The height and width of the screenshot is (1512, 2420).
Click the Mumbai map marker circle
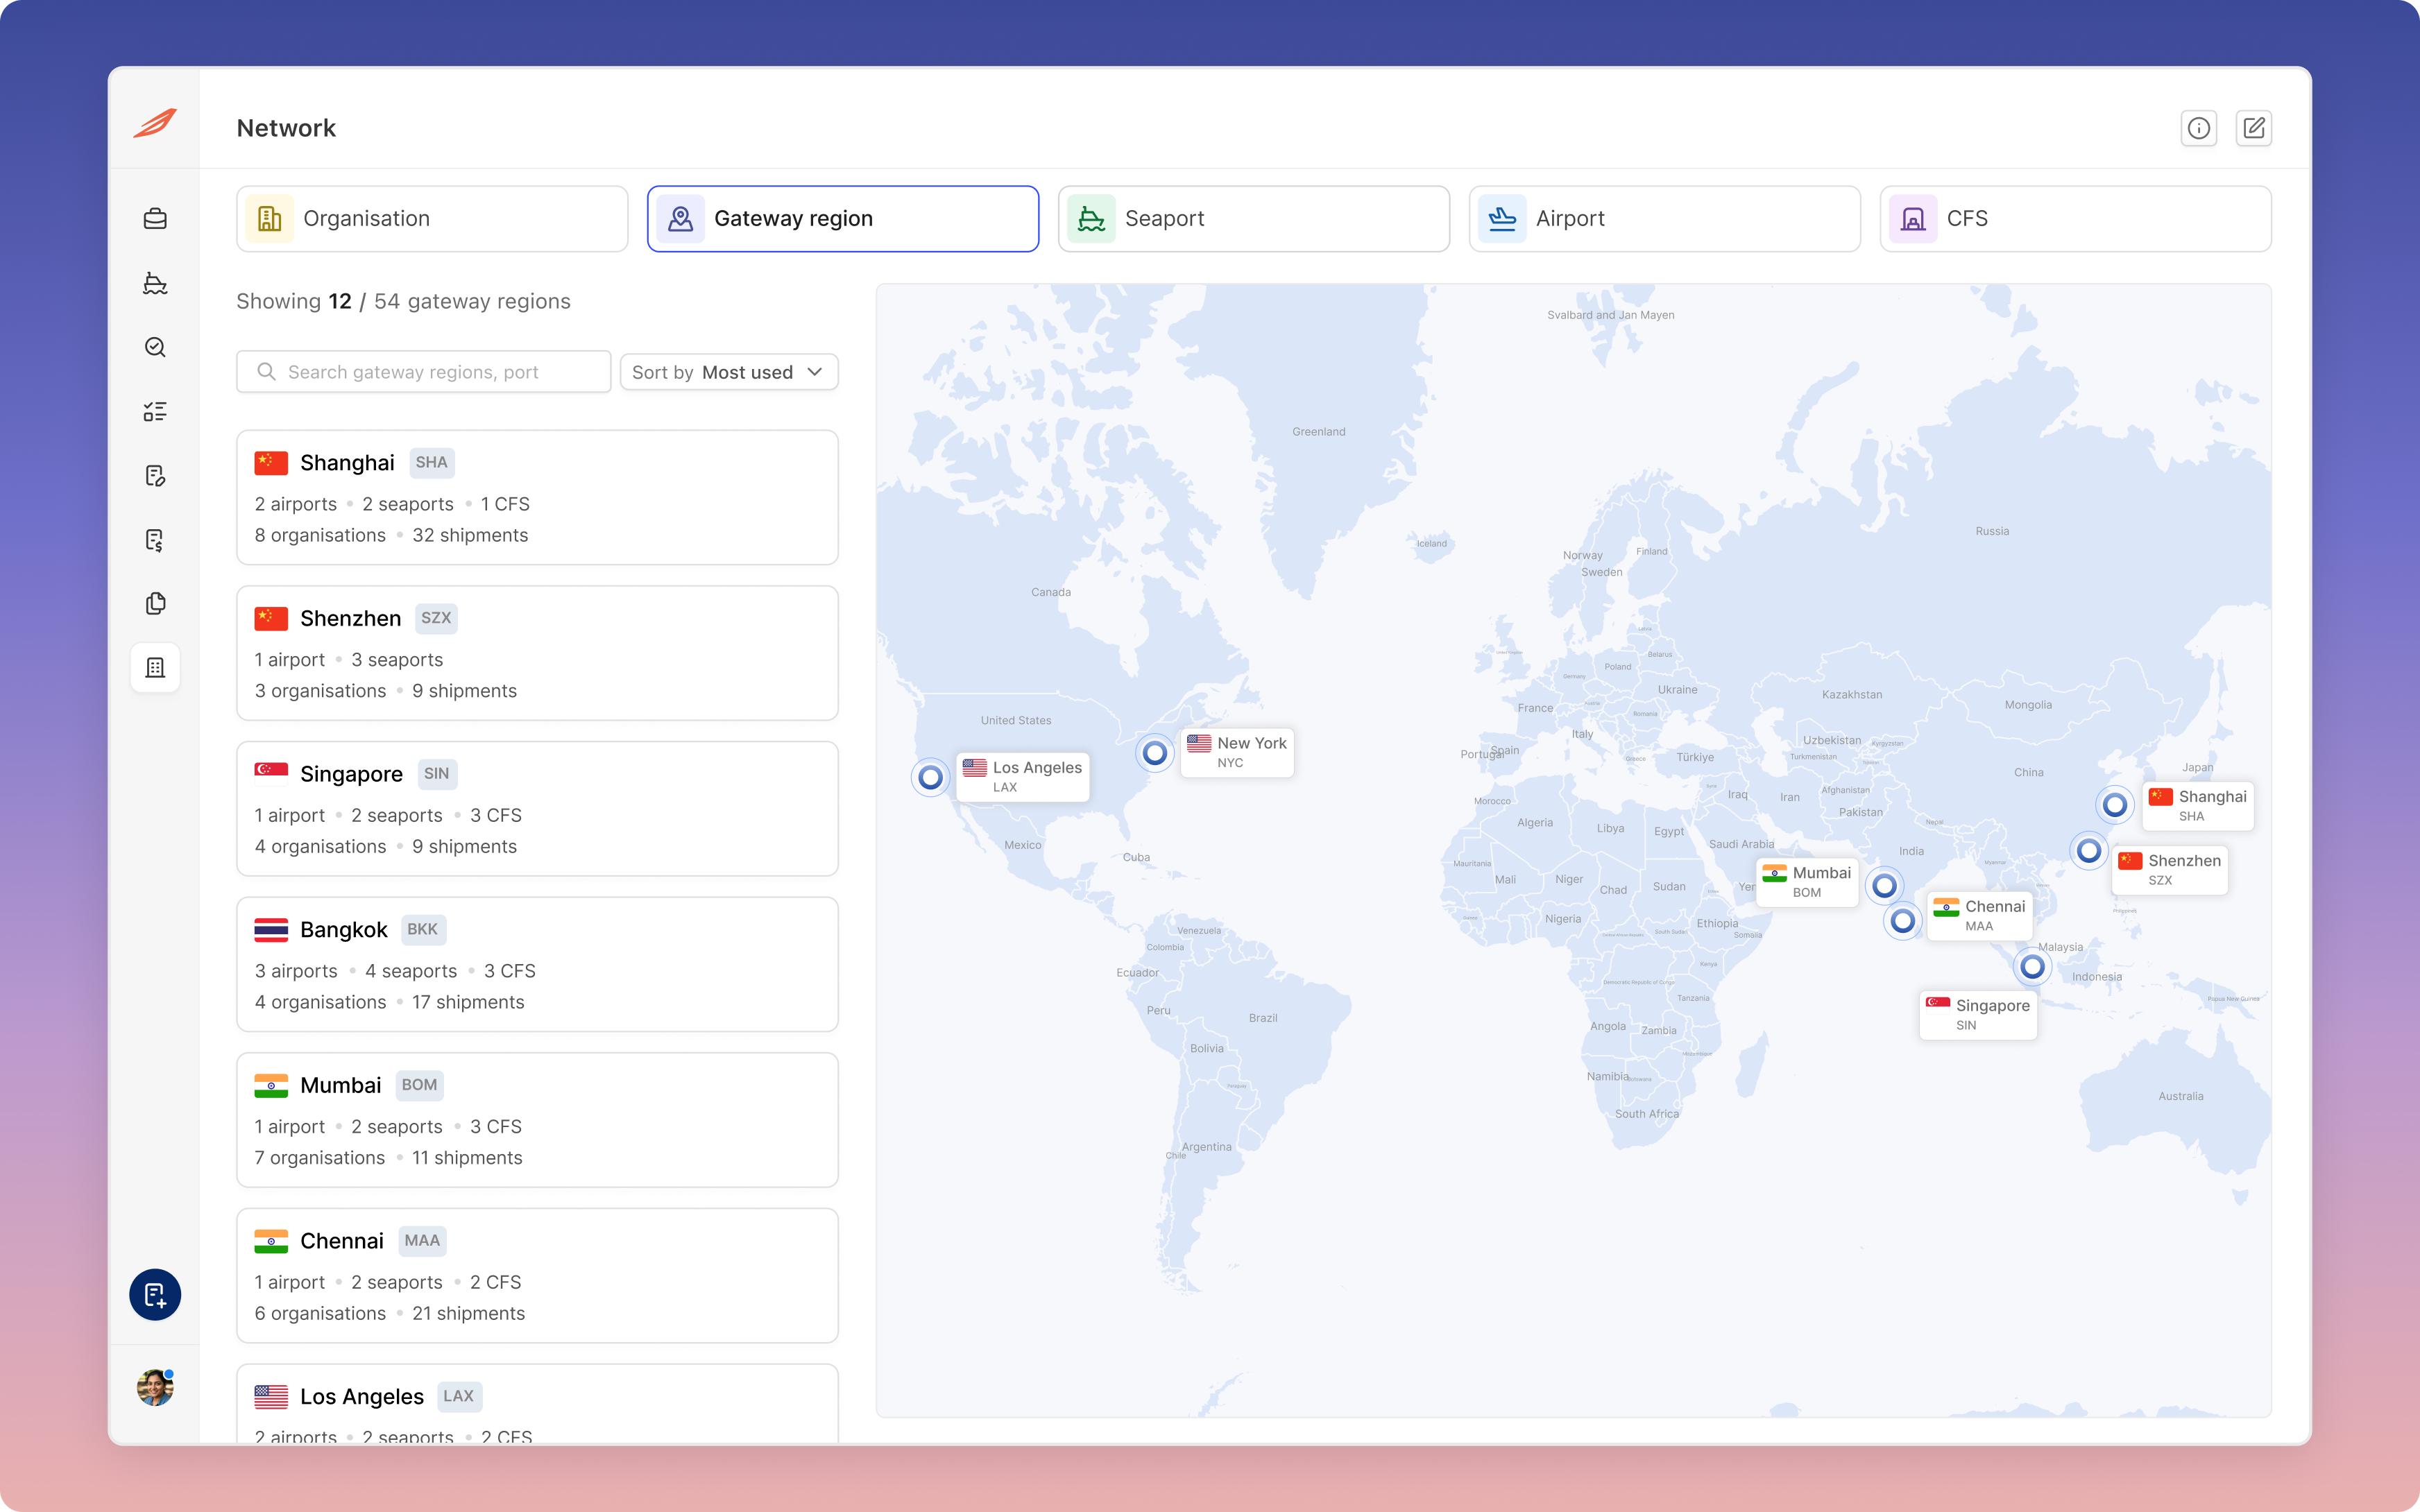pos(1884,886)
